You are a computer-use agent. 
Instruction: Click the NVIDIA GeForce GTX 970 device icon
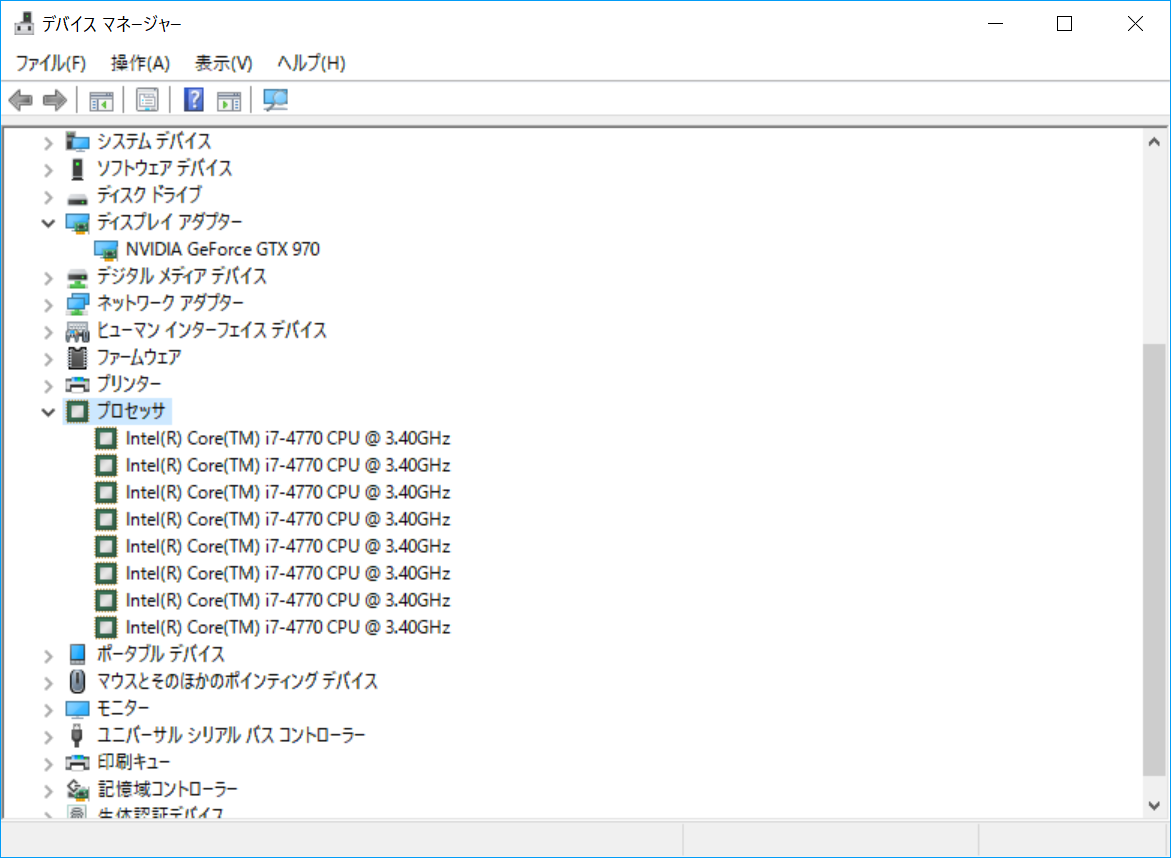click(x=106, y=249)
